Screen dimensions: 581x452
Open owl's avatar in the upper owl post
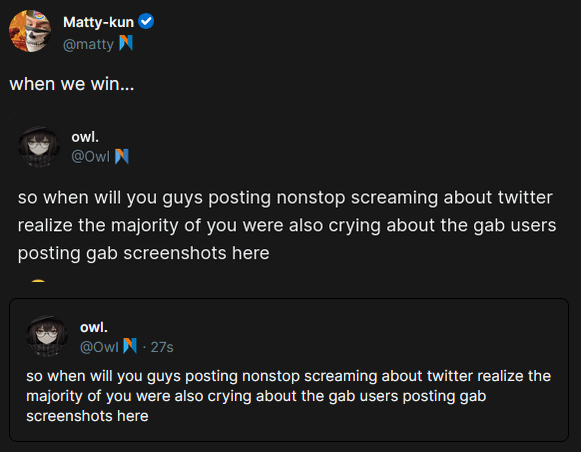coord(39,147)
